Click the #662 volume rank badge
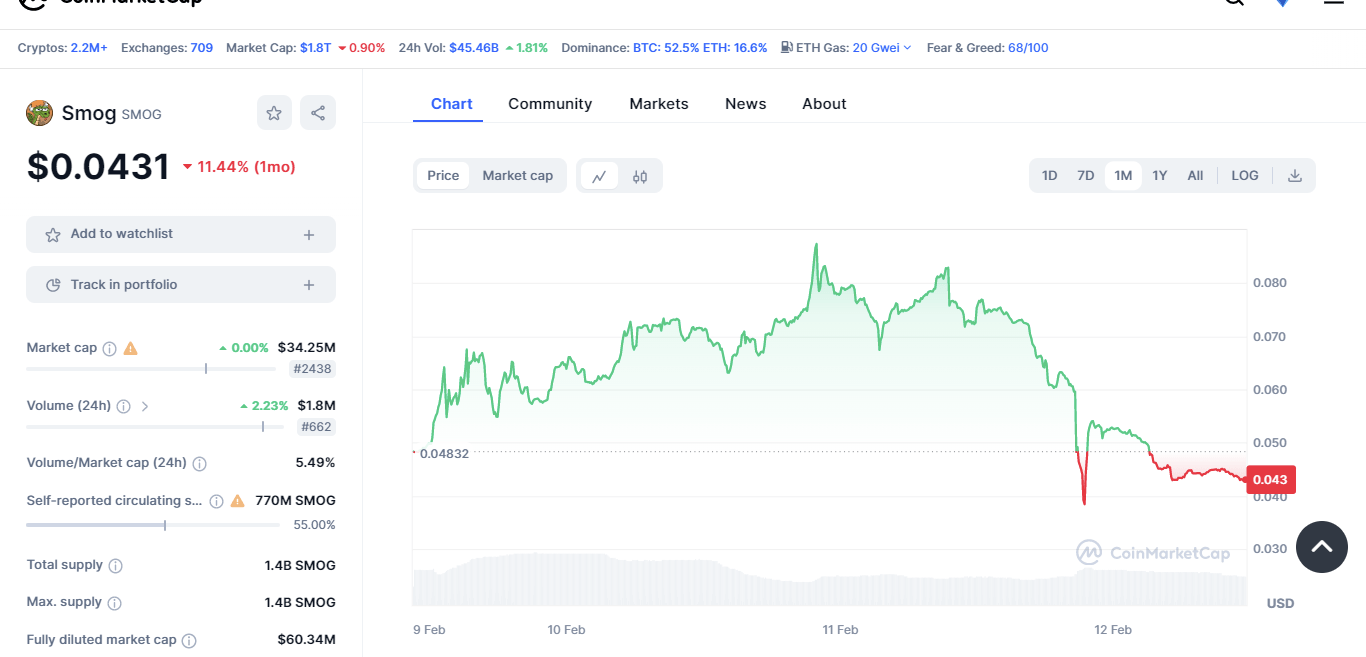Image resolution: width=1366 pixels, height=657 pixels. 316,427
